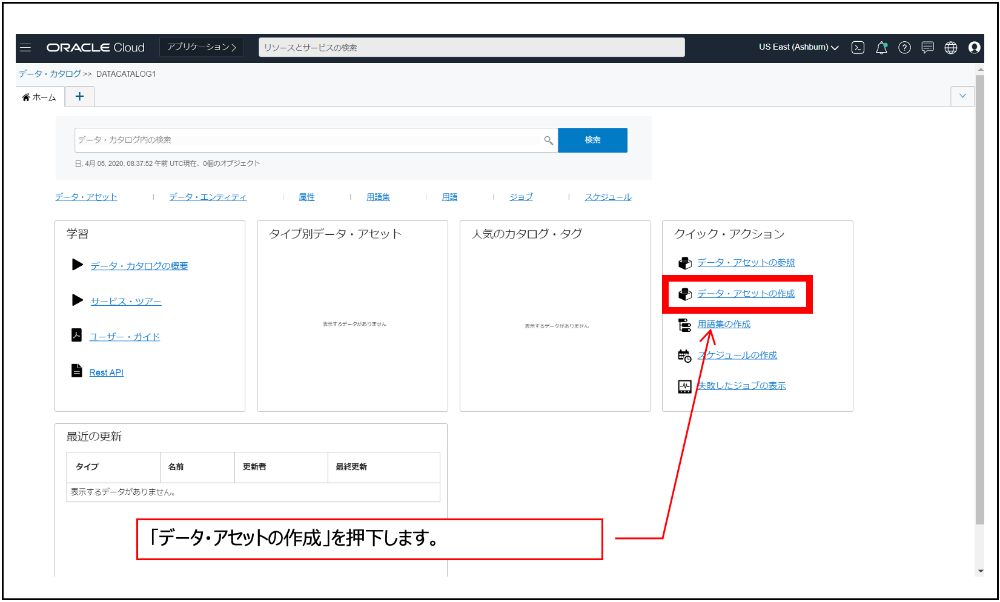Open the ジョブ filter link
Viewport: 1000px width, 602px height.
(521, 197)
